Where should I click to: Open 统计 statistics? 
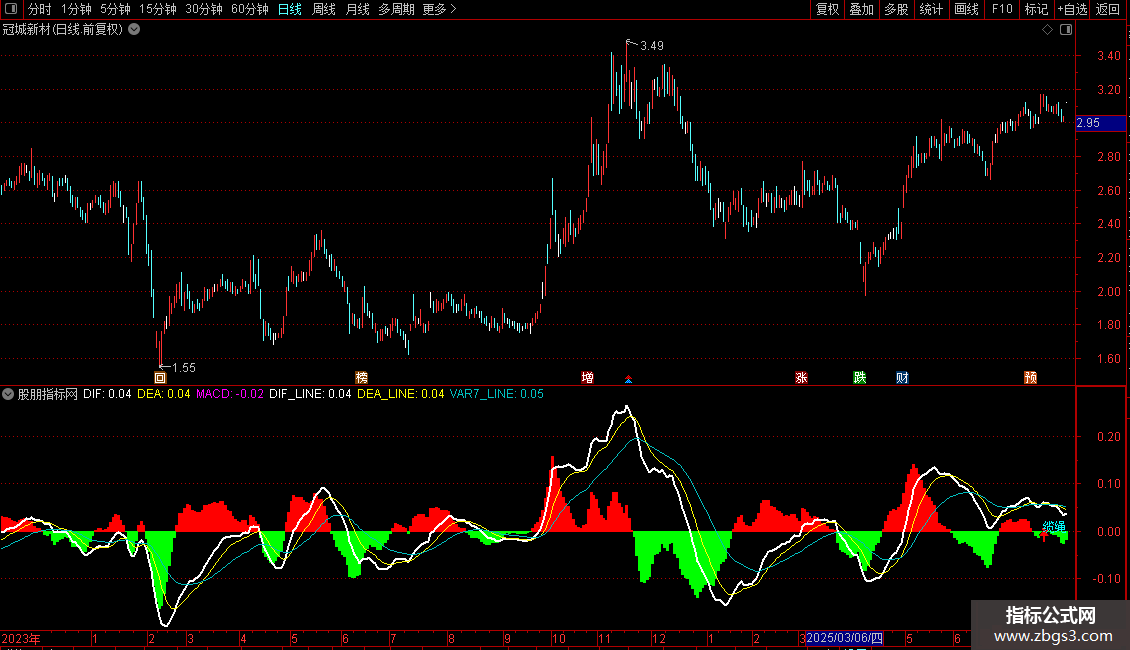tap(931, 9)
